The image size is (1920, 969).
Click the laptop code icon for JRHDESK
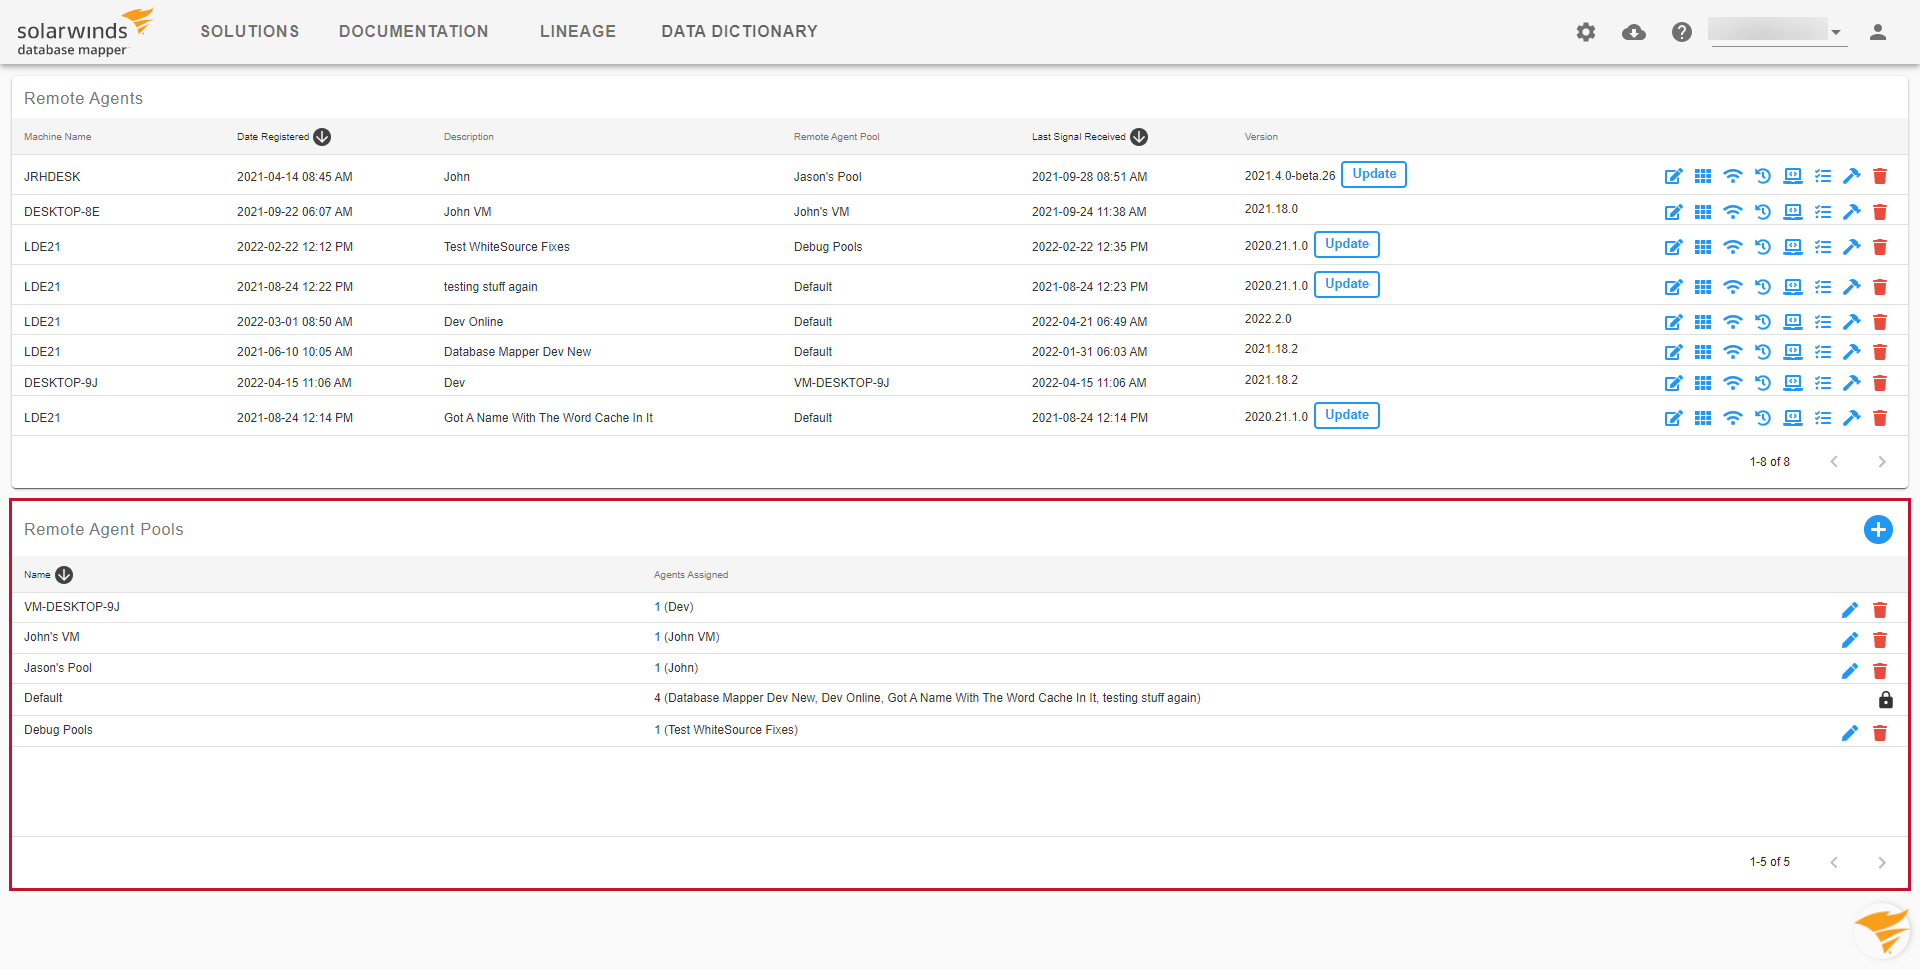pos(1793,176)
